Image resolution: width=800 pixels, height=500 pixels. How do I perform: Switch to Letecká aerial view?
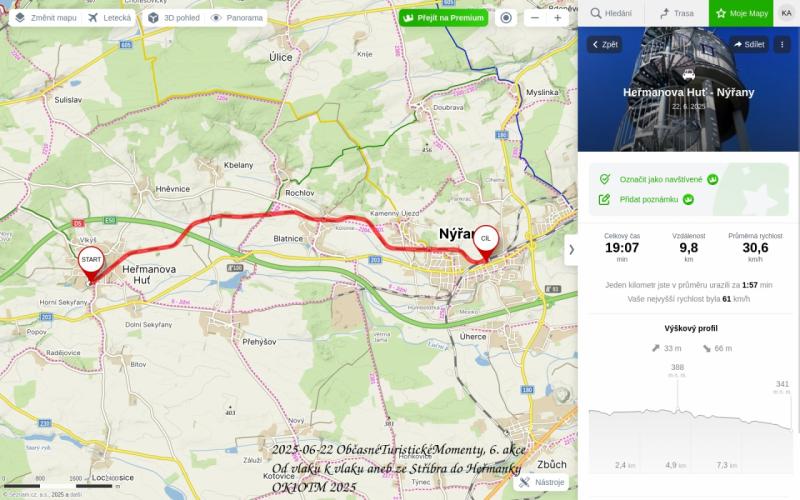pos(109,18)
